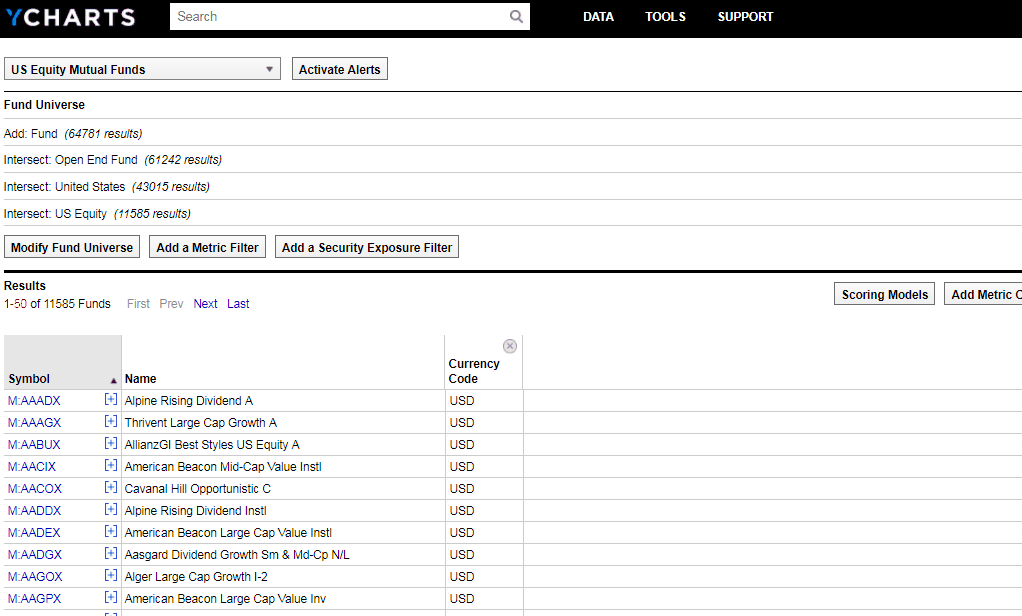The image size is (1022, 616).
Task: Click plus icon for M:AAGOX row
Action: pyautogui.click(x=111, y=576)
